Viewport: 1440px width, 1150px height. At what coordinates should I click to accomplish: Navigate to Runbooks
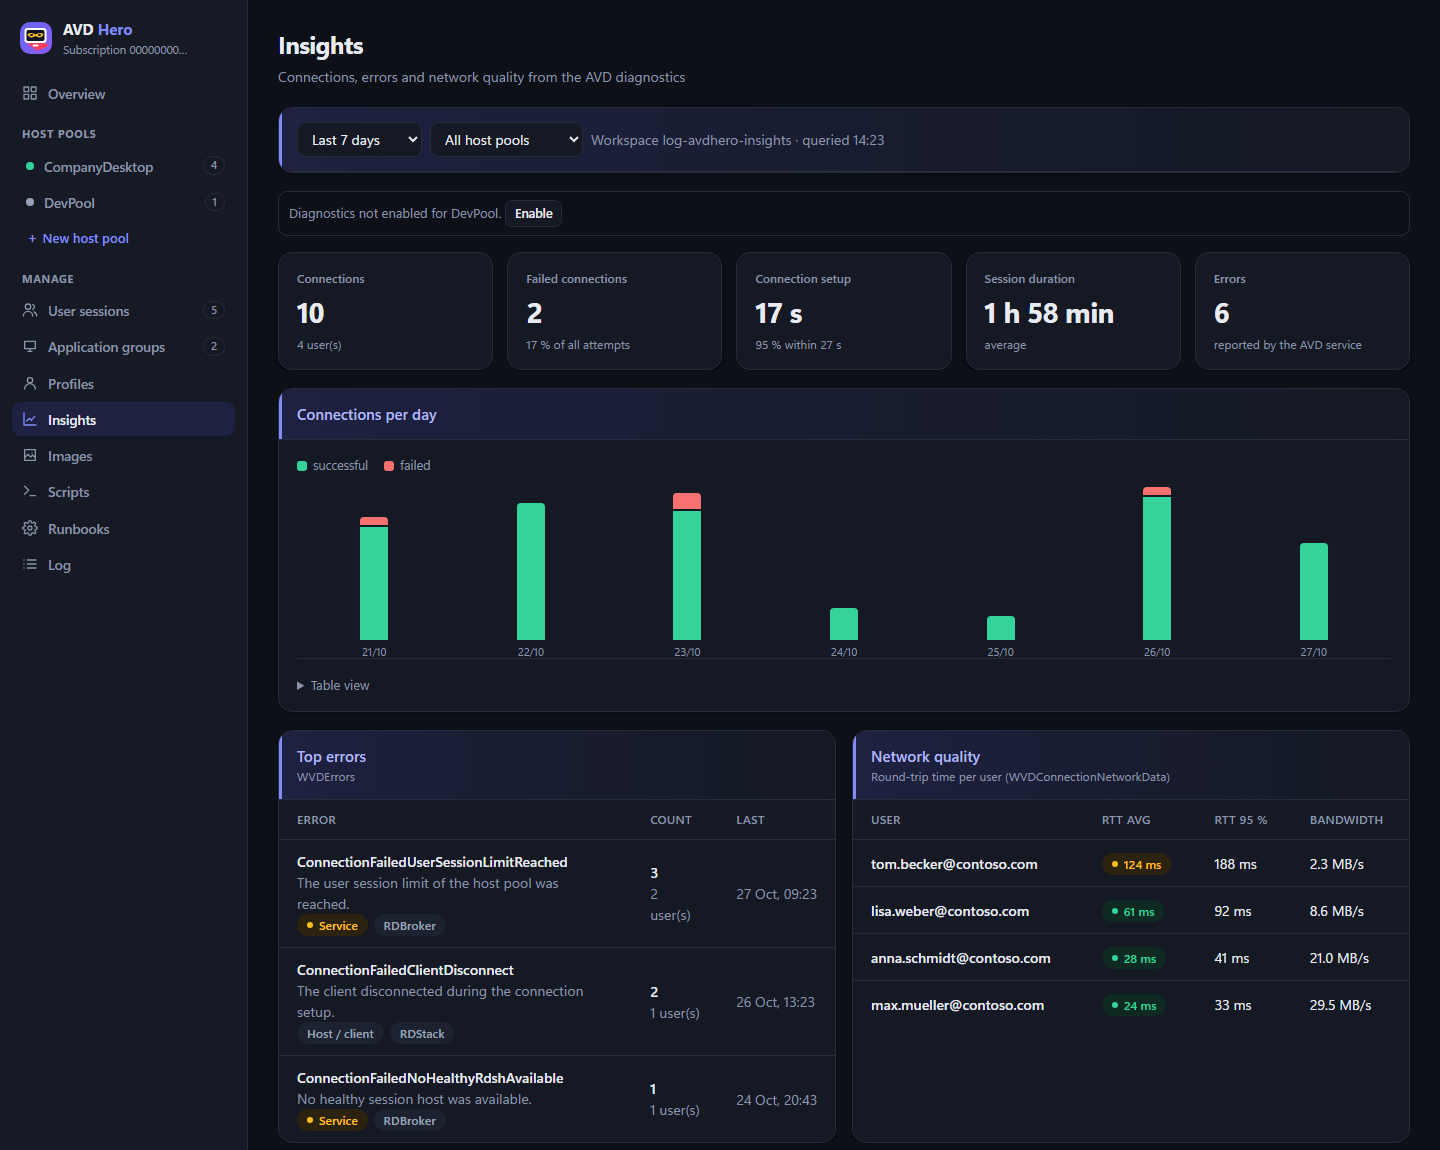(x=123, y=529)
